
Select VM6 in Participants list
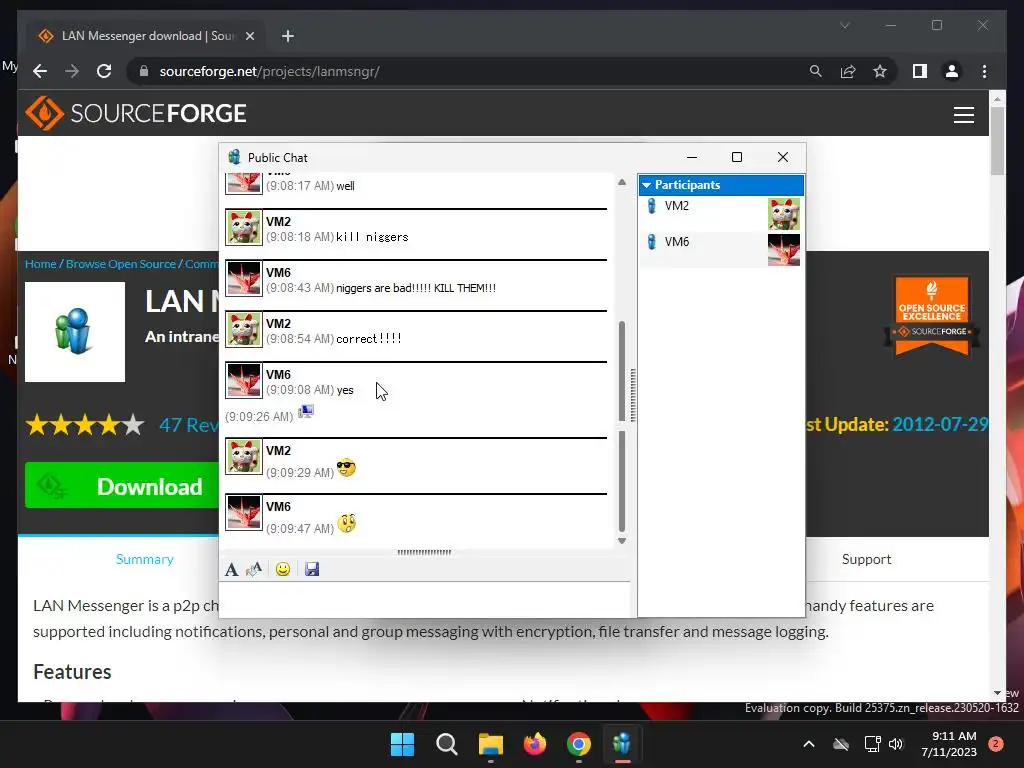tap(721, 249)
